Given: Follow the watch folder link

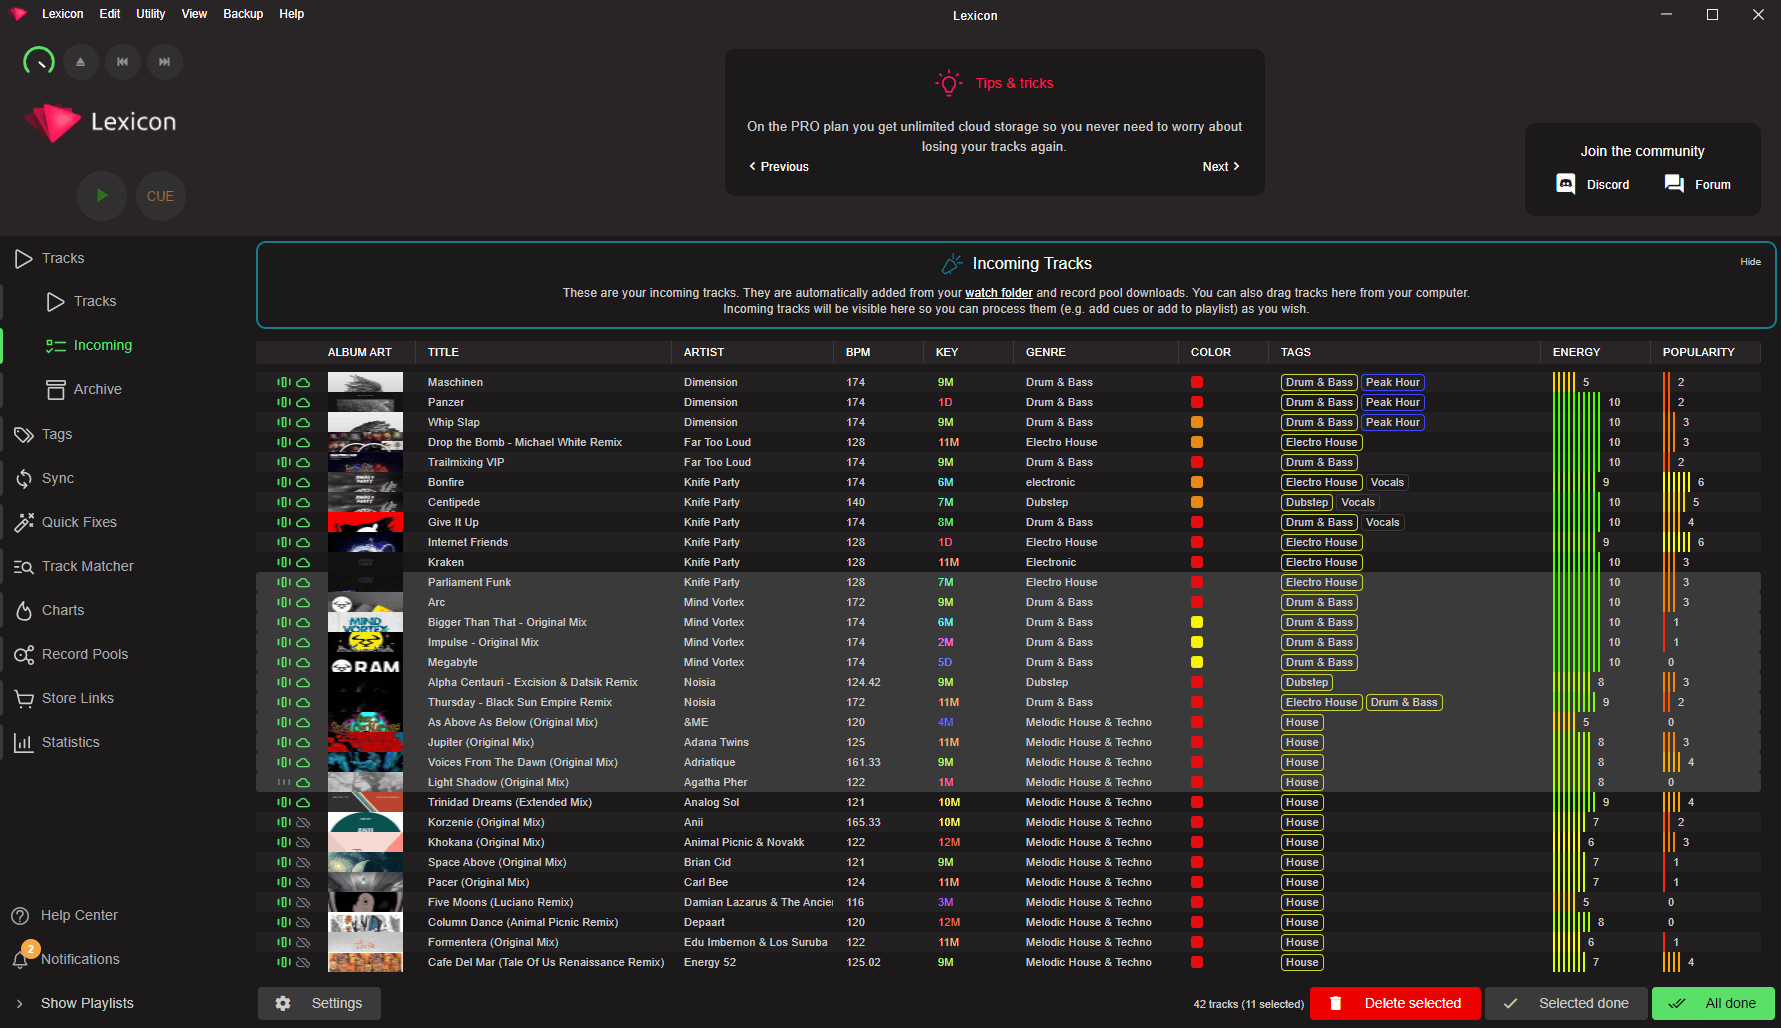Looking at the screenshot, I should click(x=999, y=293).
